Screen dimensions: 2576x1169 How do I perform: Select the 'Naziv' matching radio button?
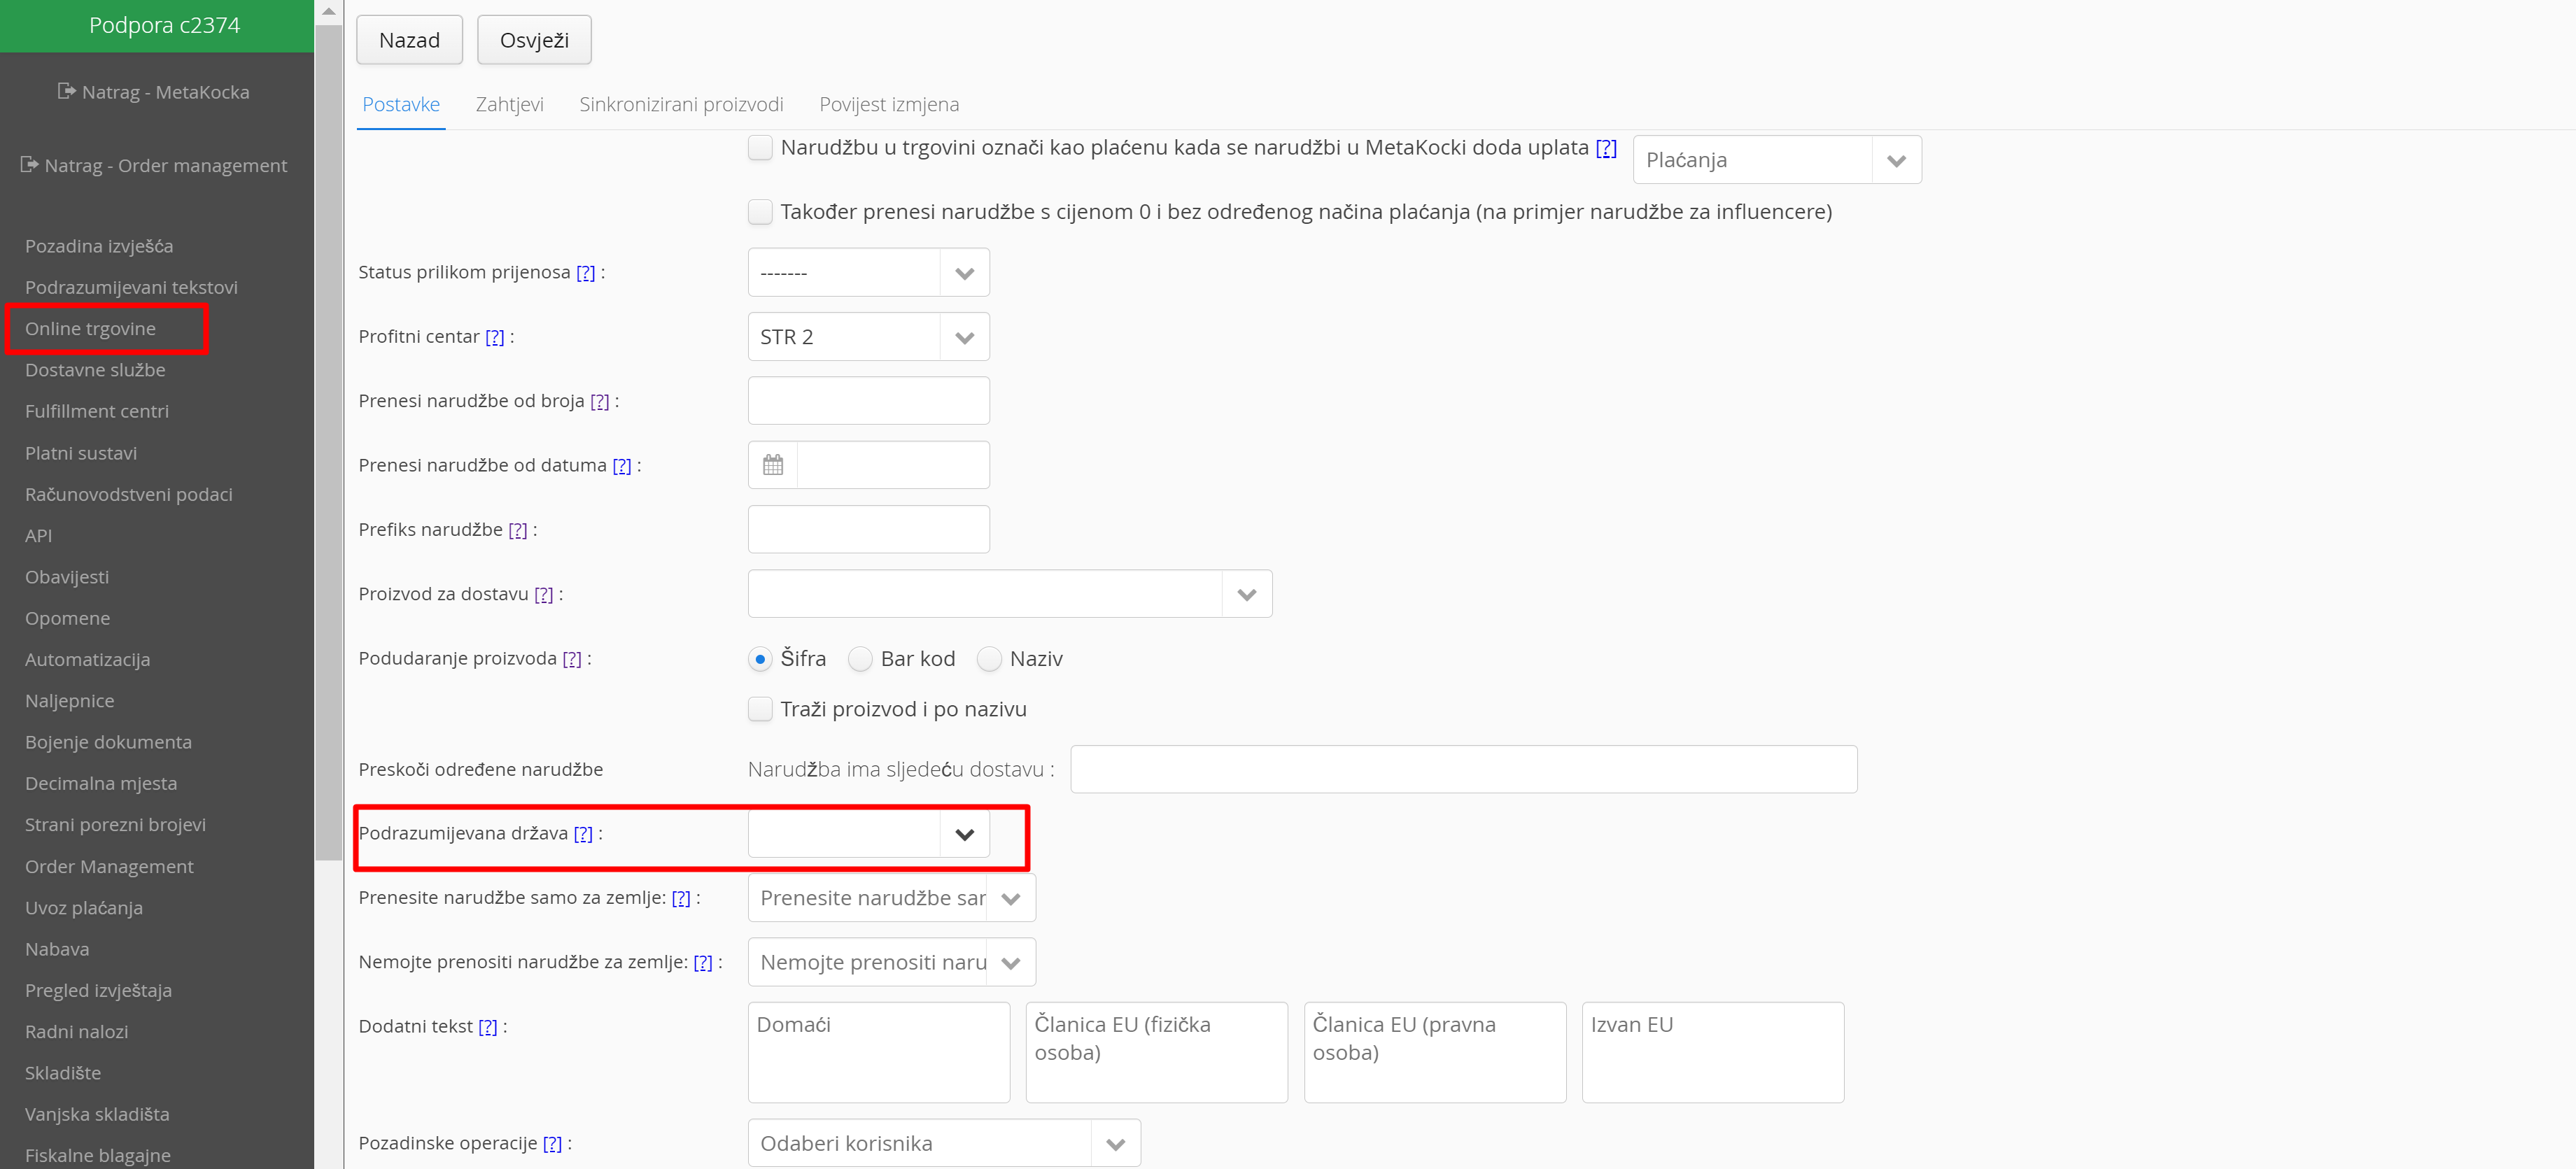click(989, 659)
